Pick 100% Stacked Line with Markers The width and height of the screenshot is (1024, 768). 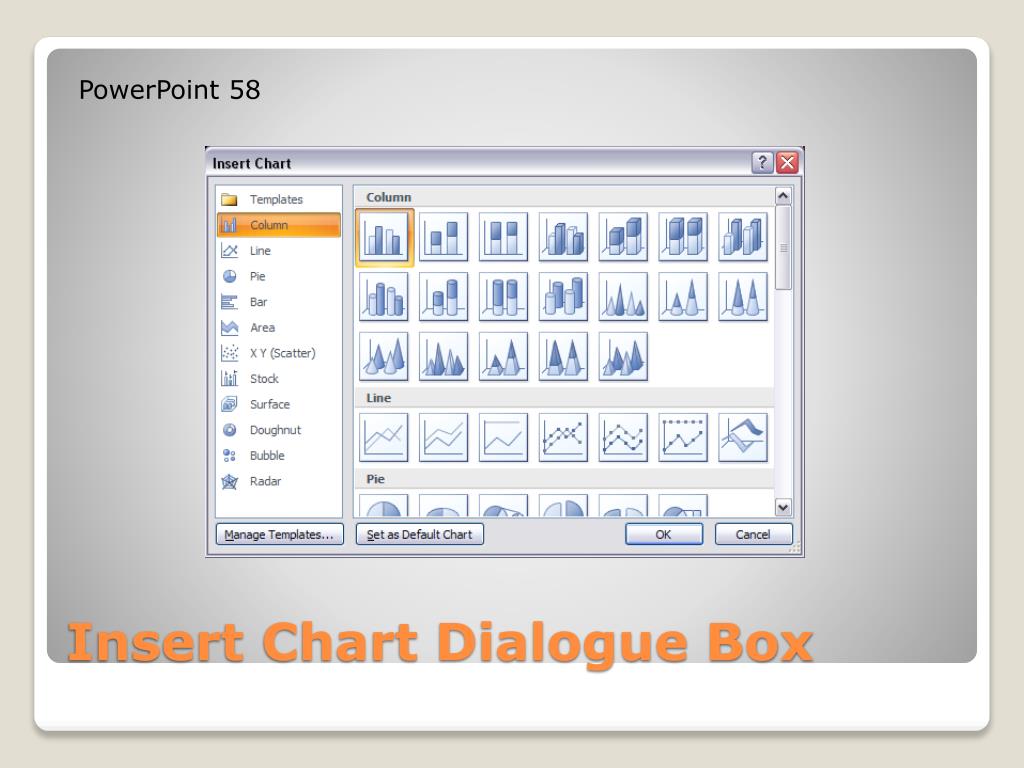(x=683, y=438)
